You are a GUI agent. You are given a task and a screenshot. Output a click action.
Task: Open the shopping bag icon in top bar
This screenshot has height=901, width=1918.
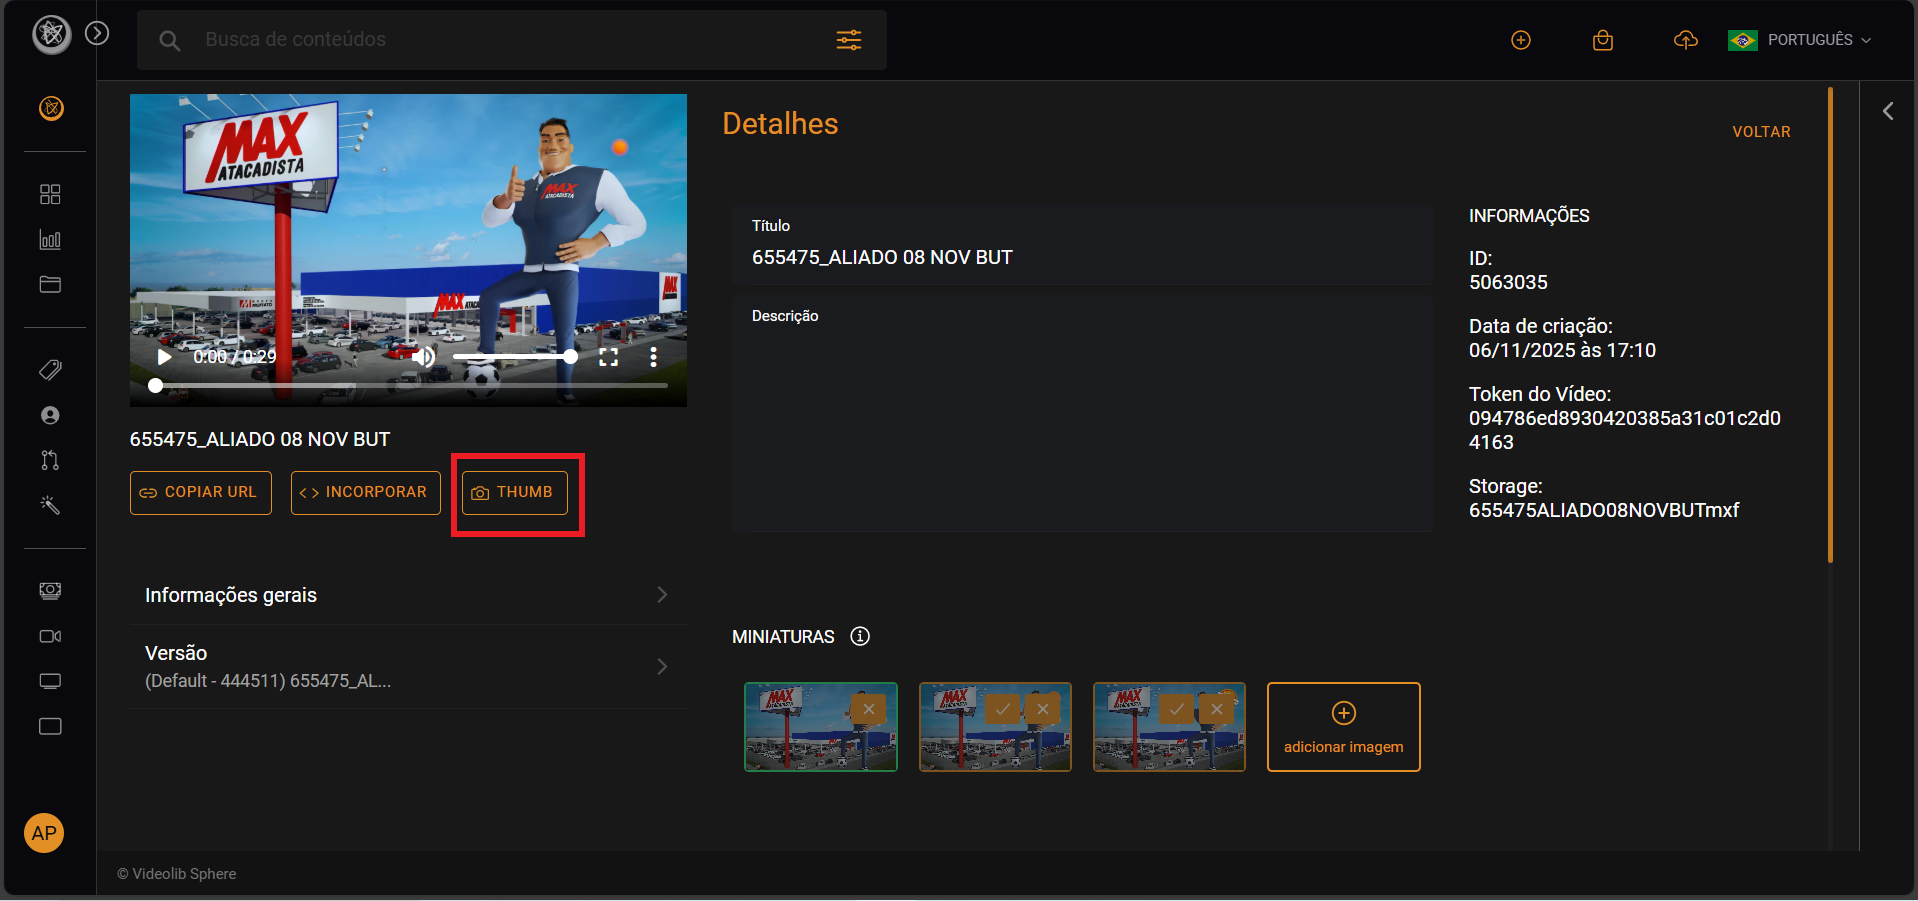1602,40
